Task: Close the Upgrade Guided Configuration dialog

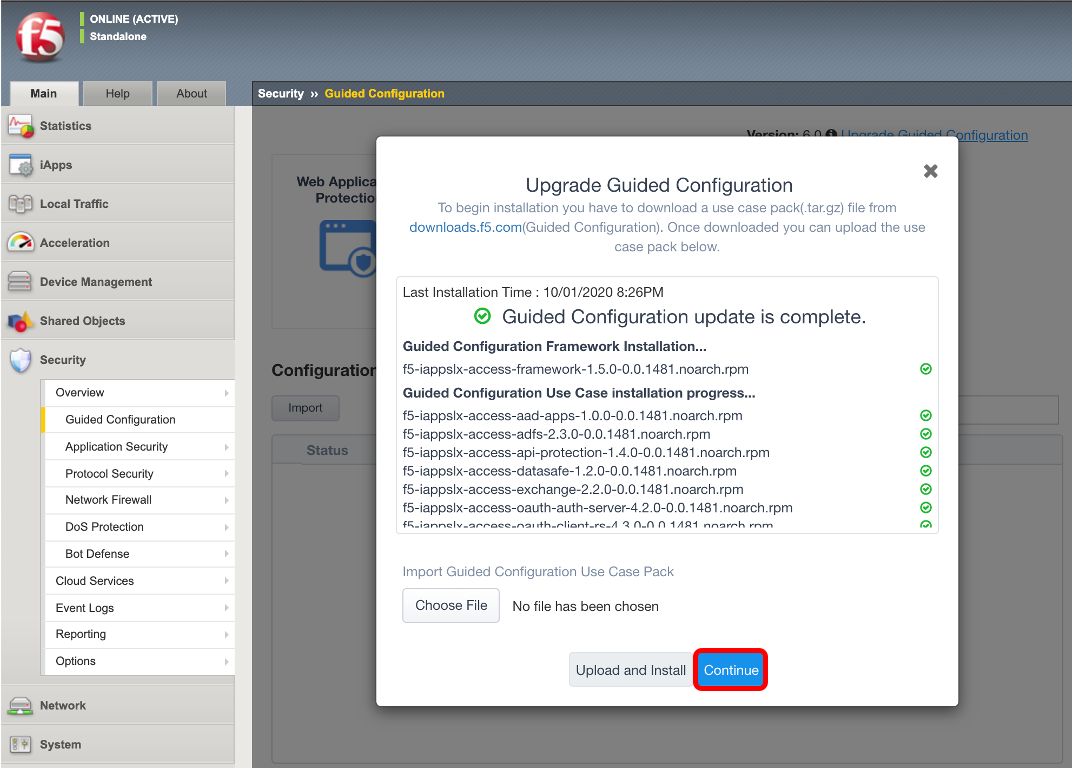Action: pyautogui.click(x=930, y=171)
